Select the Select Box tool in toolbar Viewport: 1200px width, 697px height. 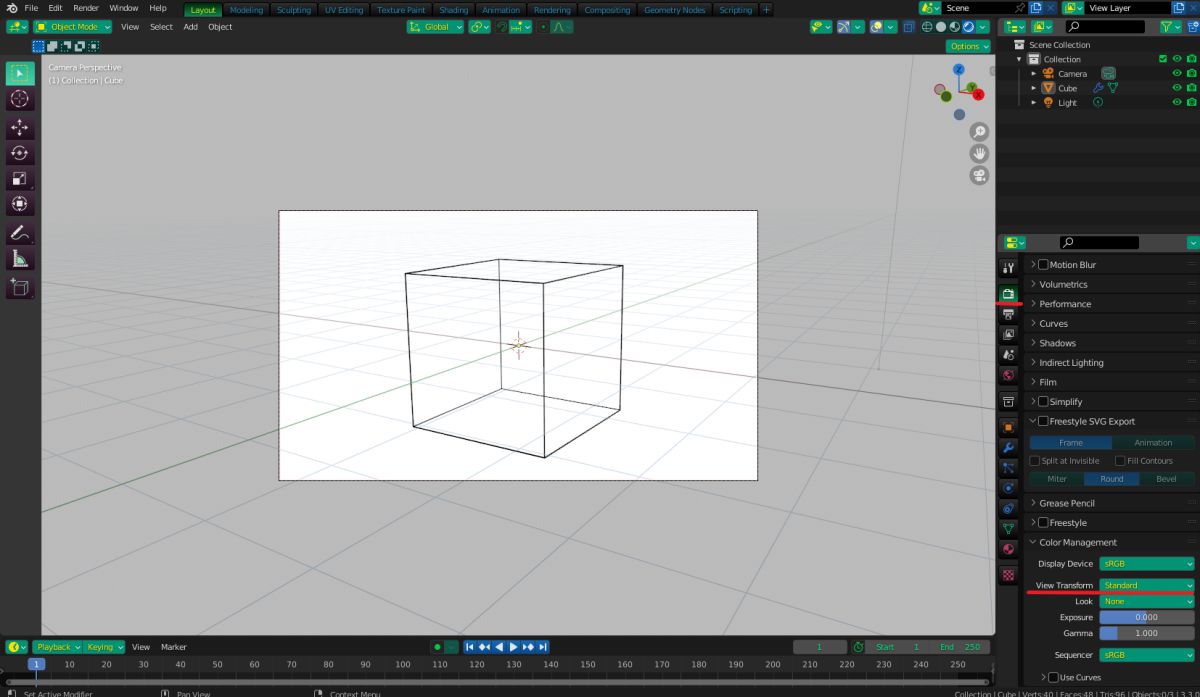click(x=20, y=73)
